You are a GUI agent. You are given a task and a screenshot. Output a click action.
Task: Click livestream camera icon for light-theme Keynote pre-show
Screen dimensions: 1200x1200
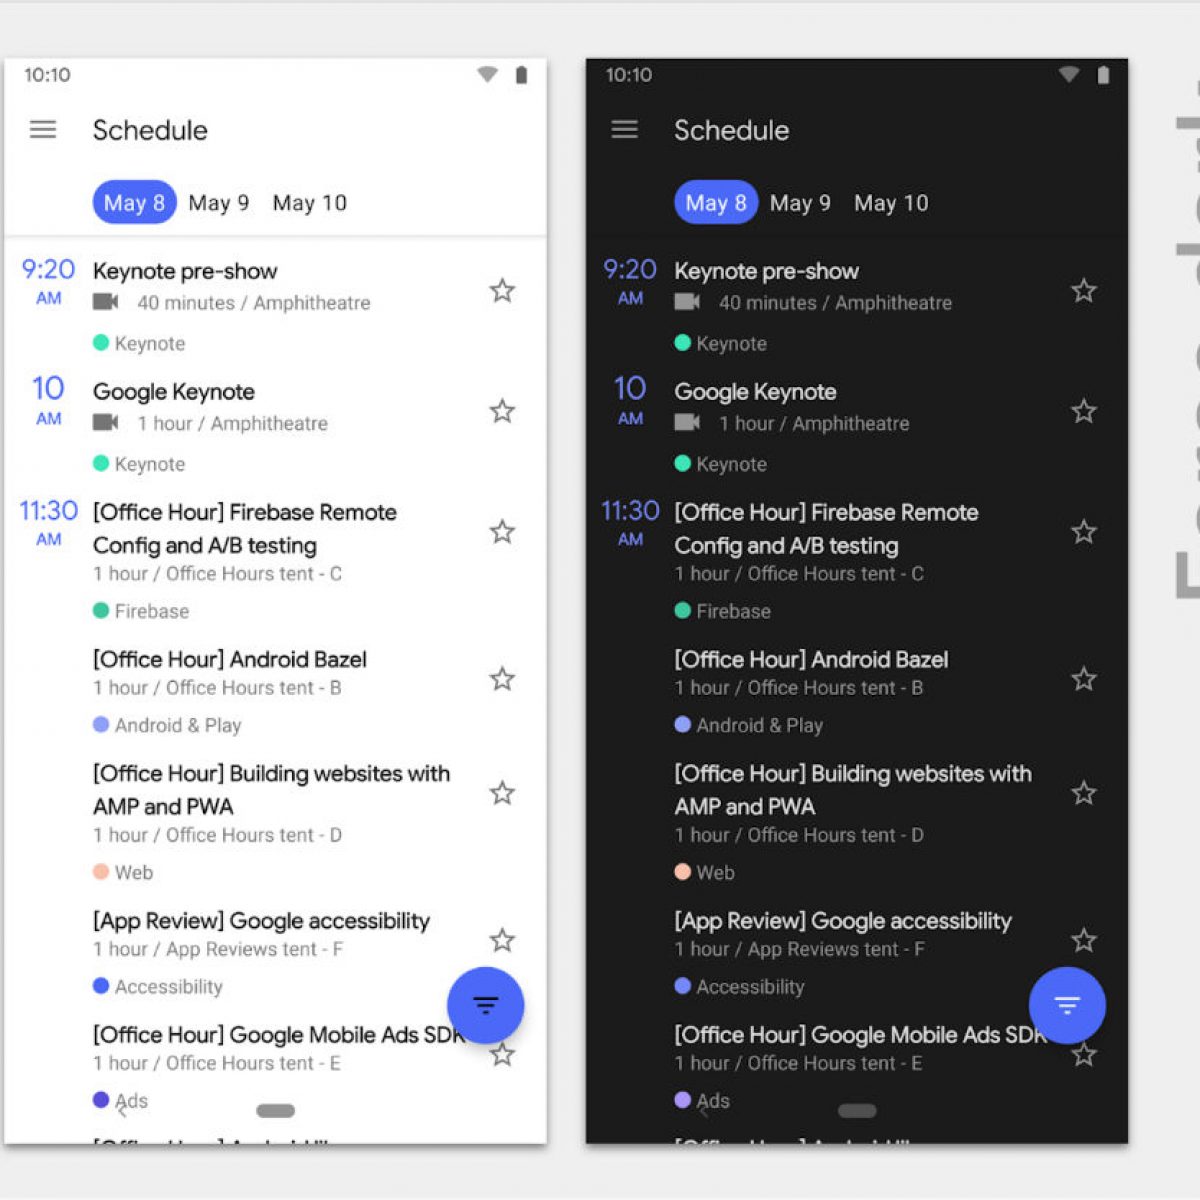pyautogui.click(x=106, y=302)
